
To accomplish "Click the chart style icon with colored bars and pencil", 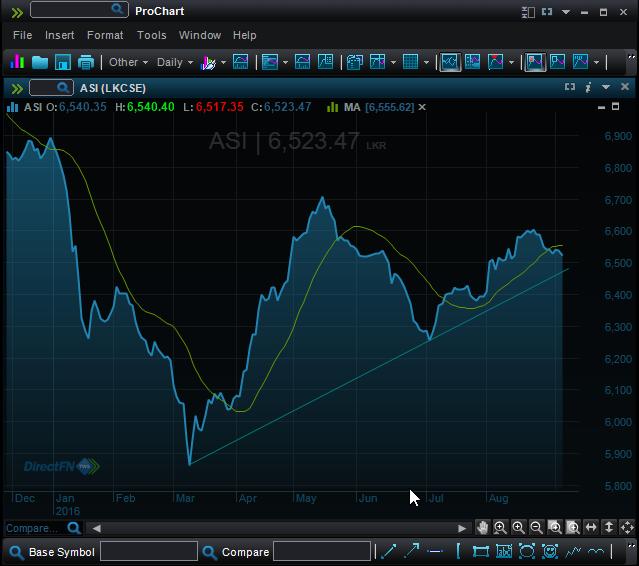I will (208, 63).
